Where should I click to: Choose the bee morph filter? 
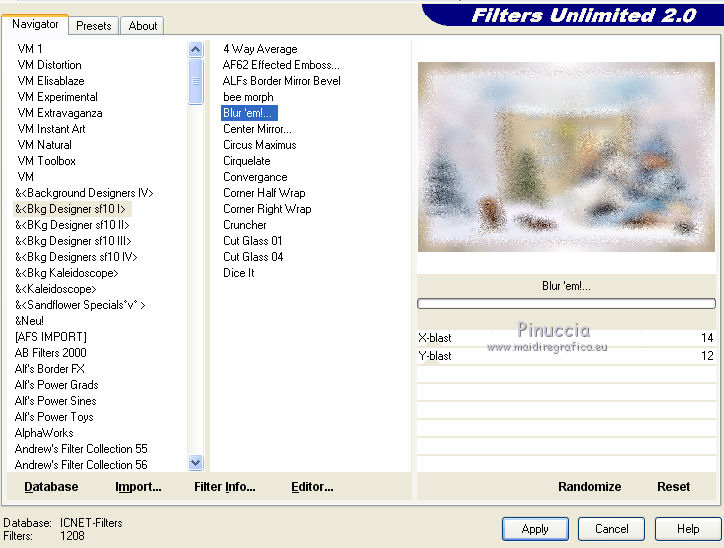point(248,97)
